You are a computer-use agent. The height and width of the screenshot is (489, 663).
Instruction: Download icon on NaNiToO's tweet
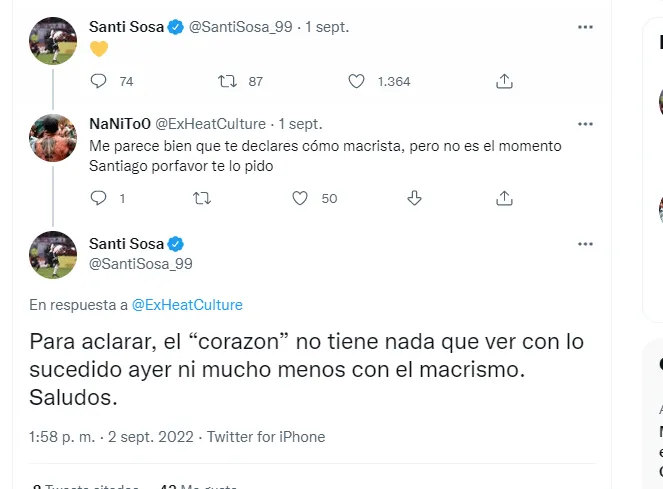pos(415,198)
